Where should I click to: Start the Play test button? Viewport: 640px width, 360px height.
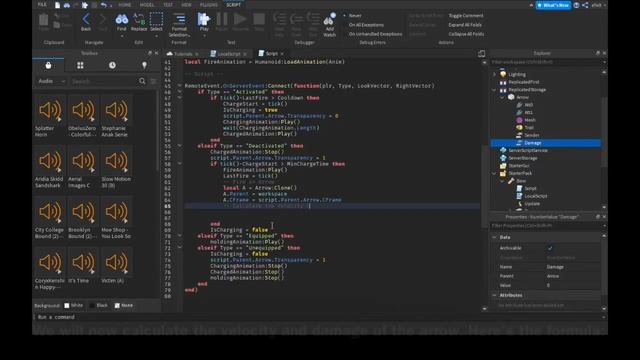(x=204, y=19)
